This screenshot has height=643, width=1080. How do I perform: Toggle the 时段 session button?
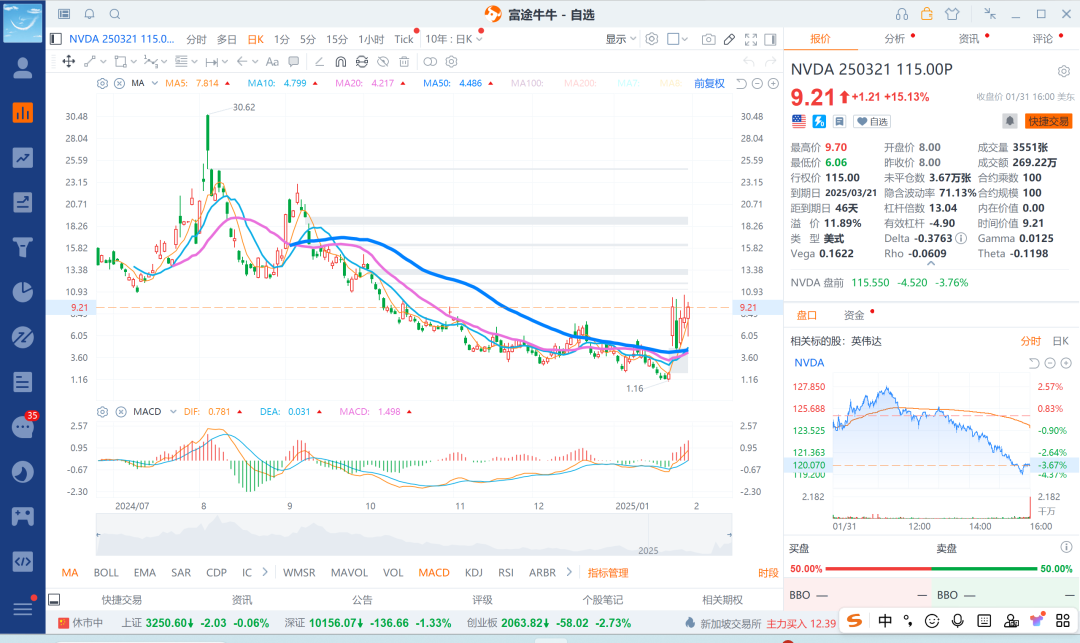pos(768,573)
